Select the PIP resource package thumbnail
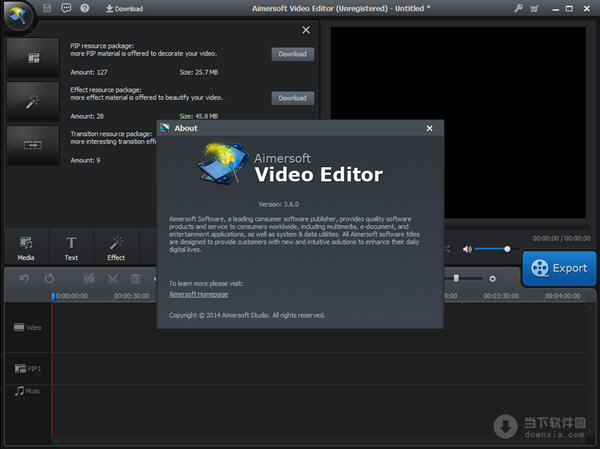 pos(33,58)
